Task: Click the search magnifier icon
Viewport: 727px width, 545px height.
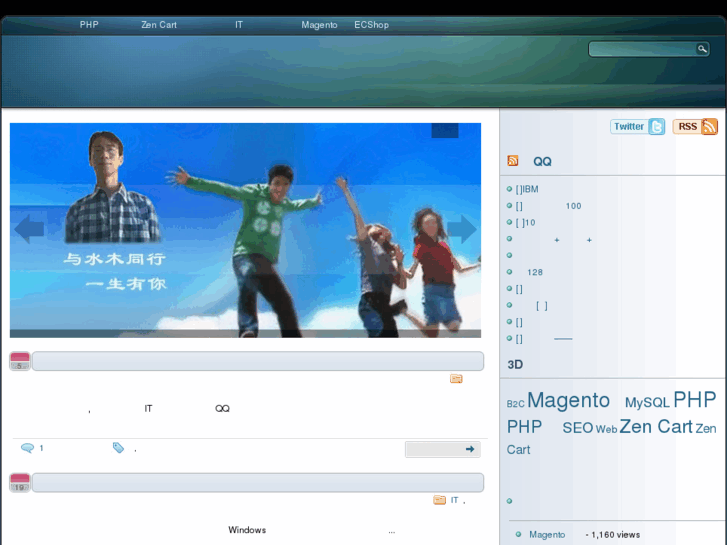Action: click(x=702, y=49)
